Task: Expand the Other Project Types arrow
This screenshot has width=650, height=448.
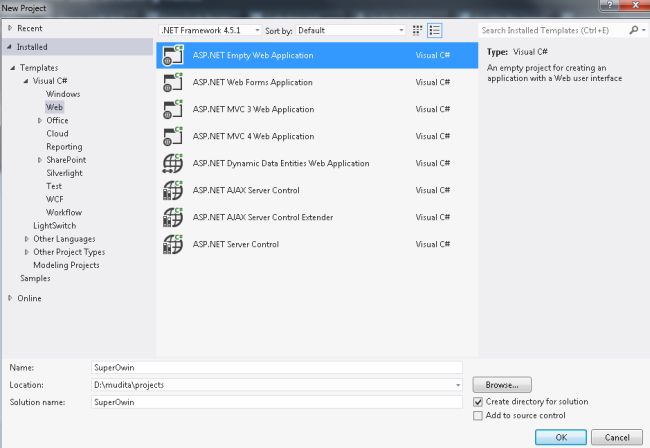Action: pyautogui.click(x=27, y=252)
